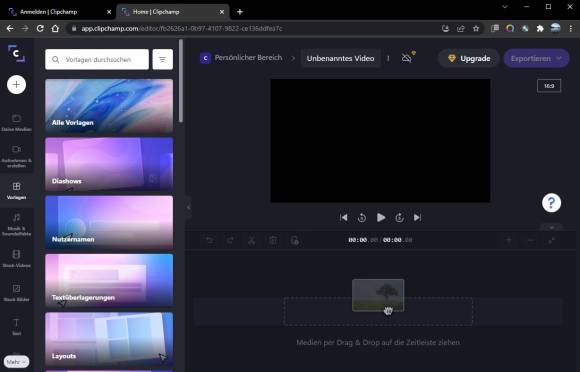Go forward in the browser
580x372 pixels.
[x=25, y=28]
